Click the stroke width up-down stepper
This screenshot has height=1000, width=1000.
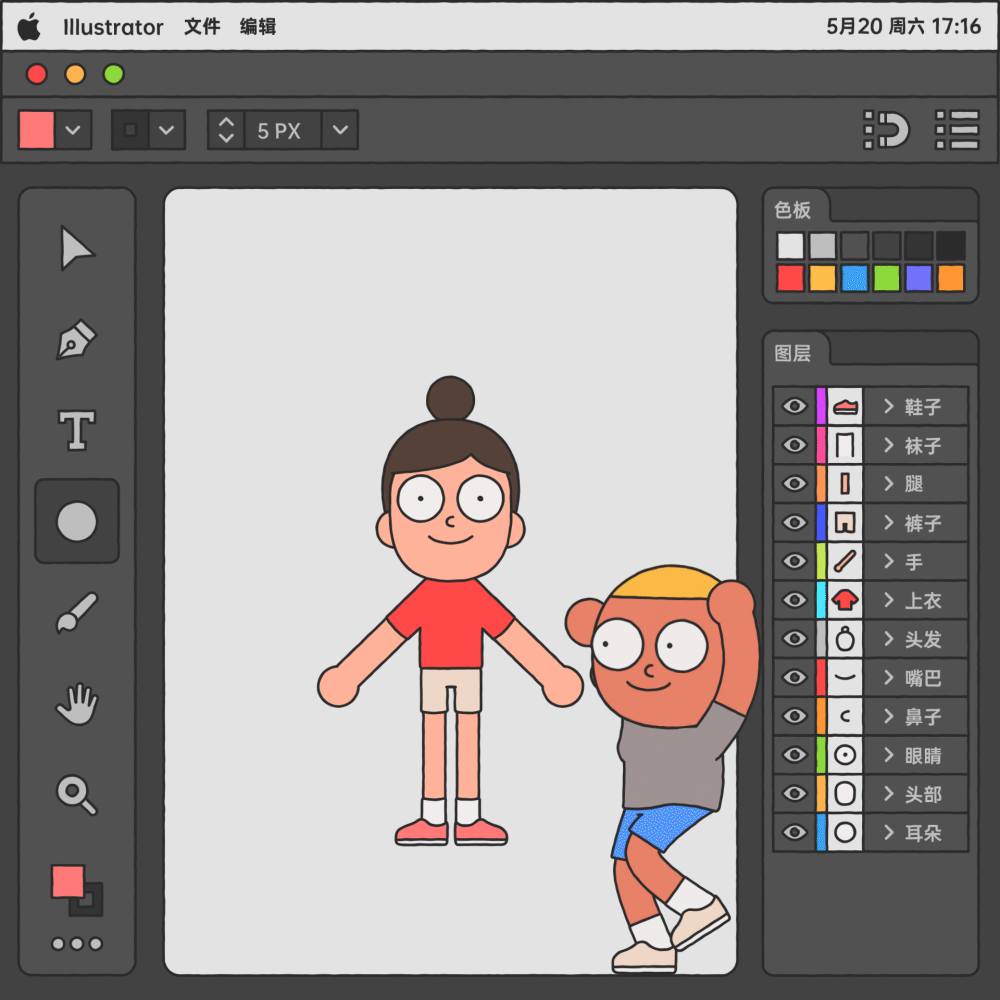226,130
